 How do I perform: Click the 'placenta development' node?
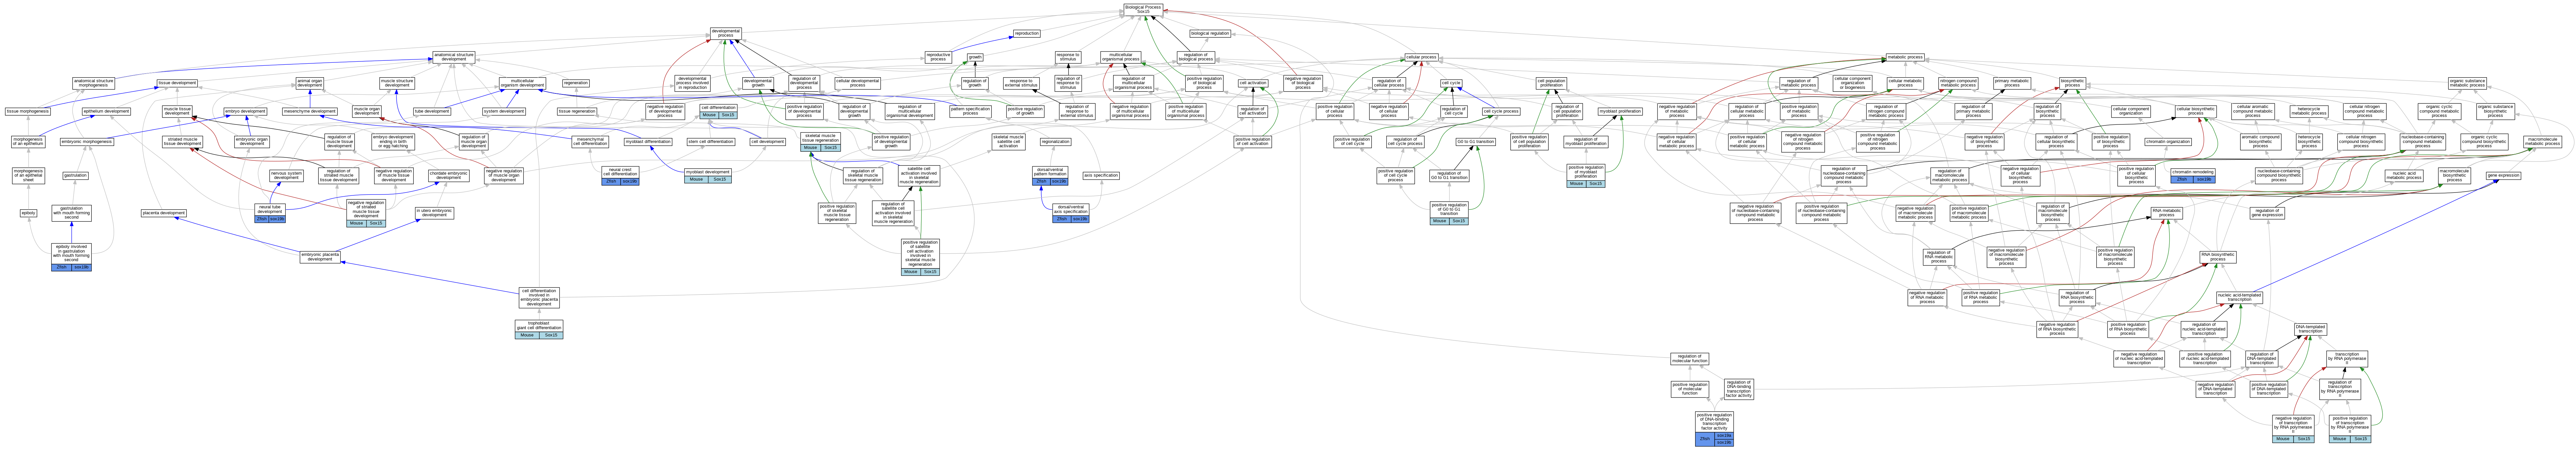pyautogui.click(x=164, y=213)
